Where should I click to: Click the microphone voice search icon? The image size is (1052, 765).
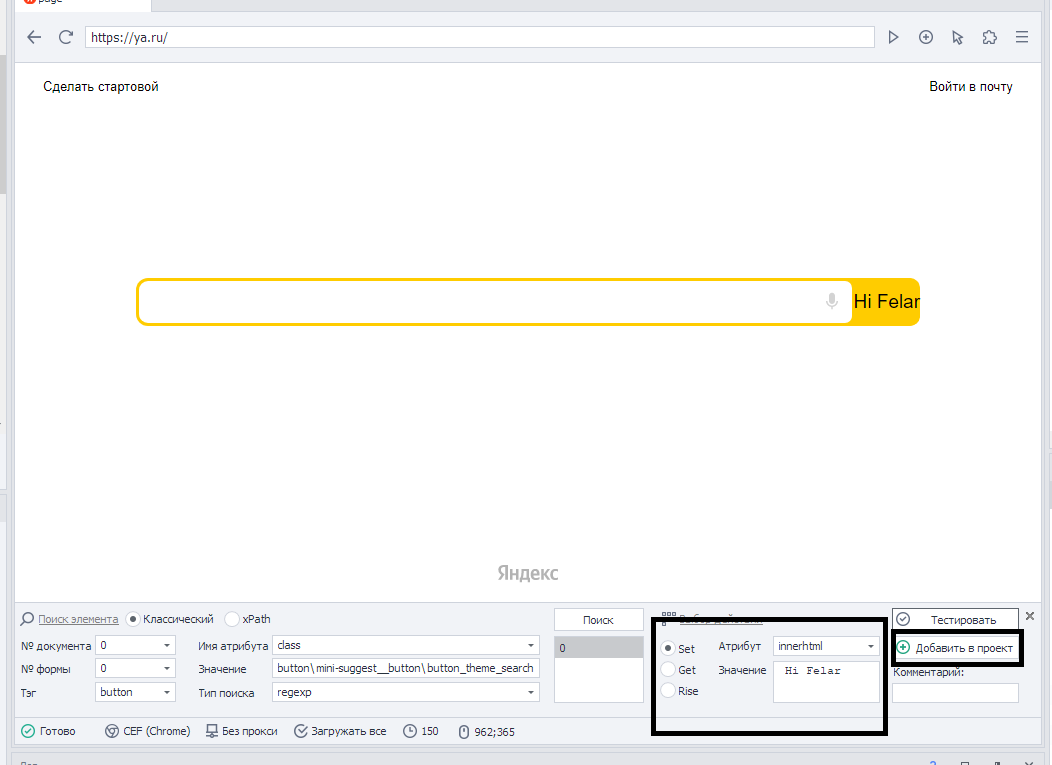tap(831, 301)
